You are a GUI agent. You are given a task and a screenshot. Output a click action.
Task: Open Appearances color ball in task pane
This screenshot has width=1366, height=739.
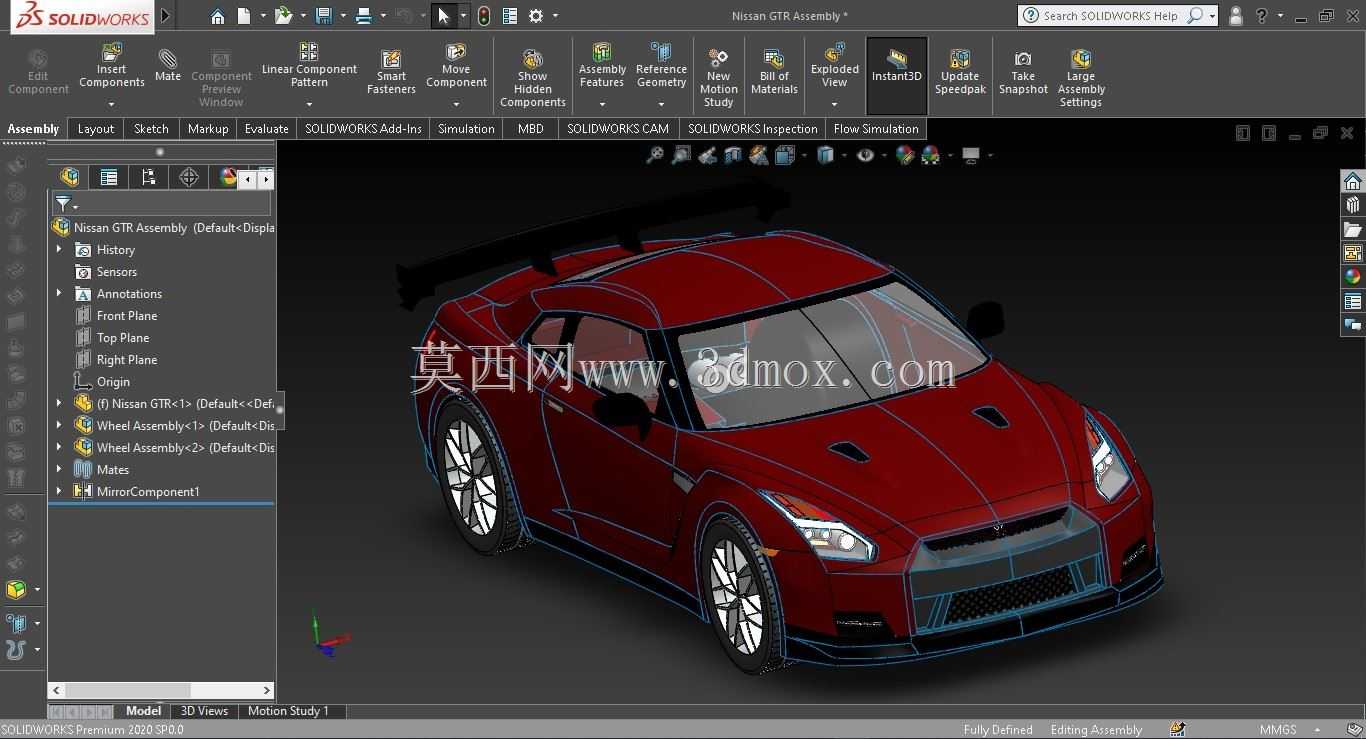(1353, 277)
